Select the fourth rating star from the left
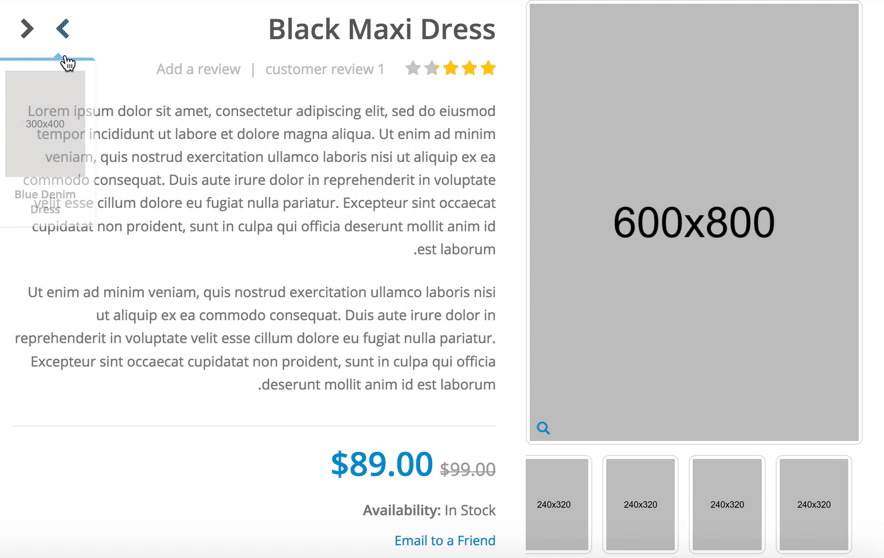 (470, 68)
